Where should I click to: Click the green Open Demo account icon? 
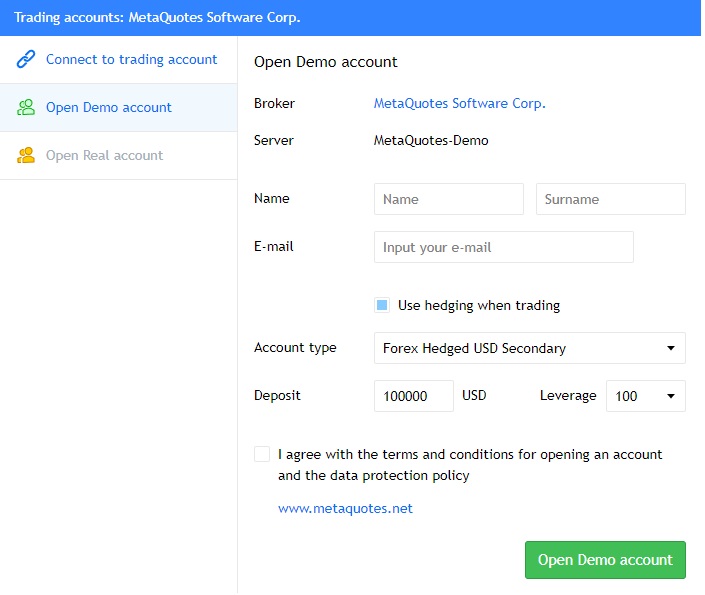pos(26,108)
